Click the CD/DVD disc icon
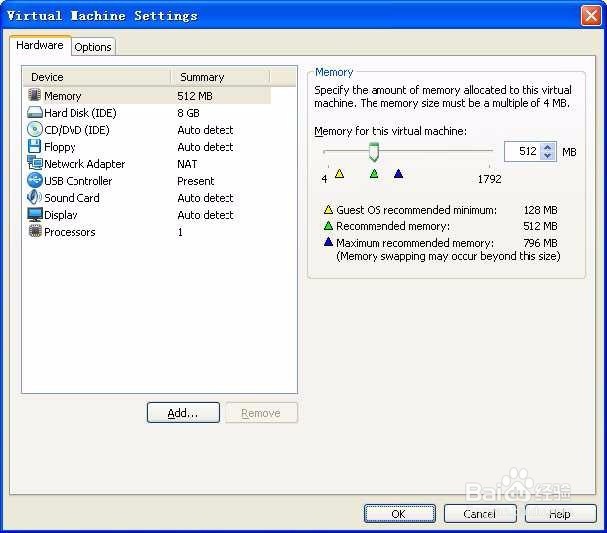Image resolution: width=607 pixels, height=533 pixels. click(x=34, y=129)
